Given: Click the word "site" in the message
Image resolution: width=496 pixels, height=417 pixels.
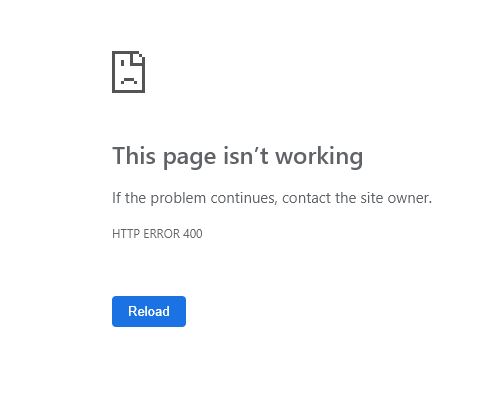Looking at the screenshot, I should click(x=372, y=198).
